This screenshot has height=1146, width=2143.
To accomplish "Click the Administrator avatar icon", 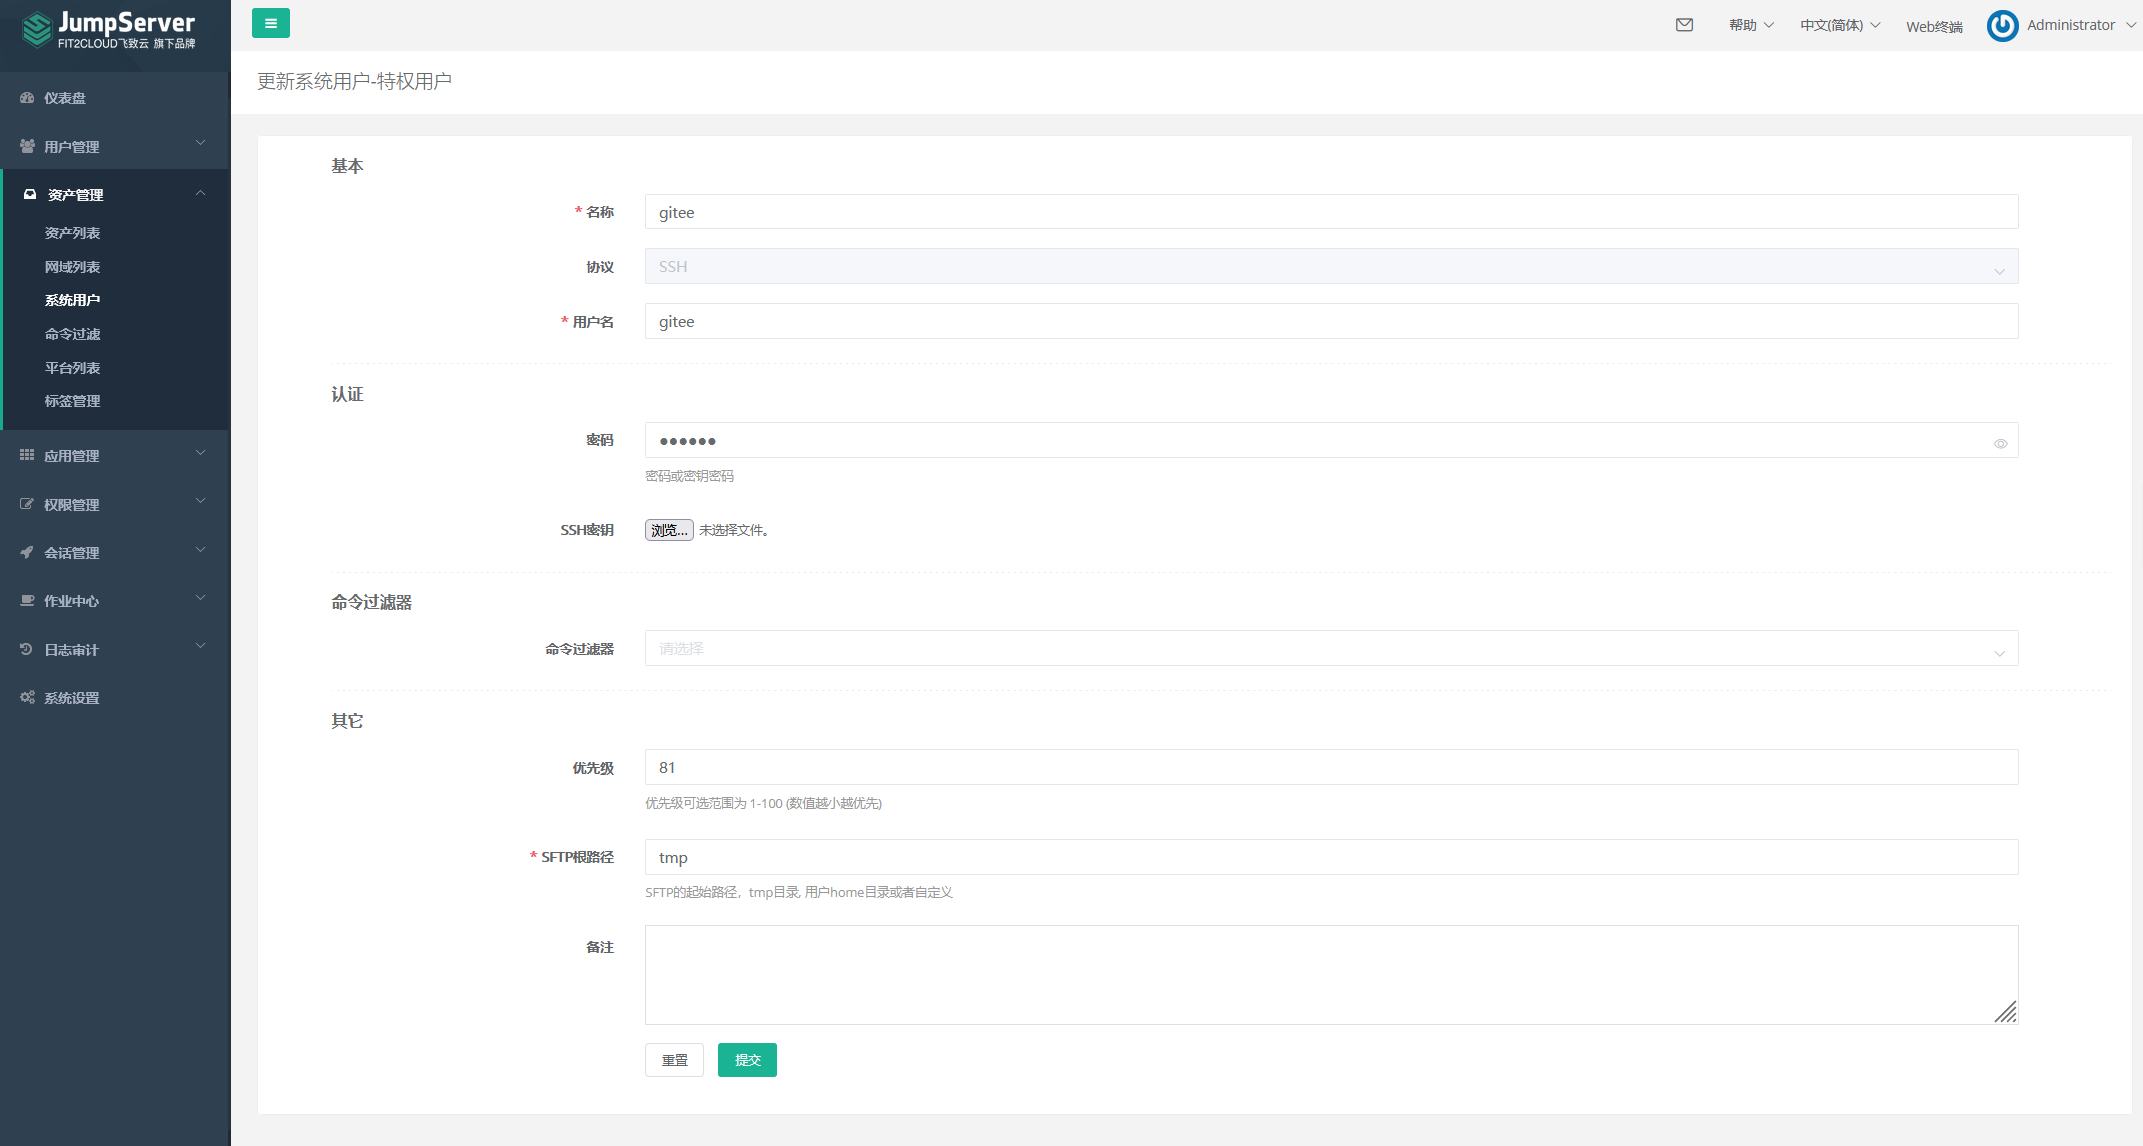I will [x=2002, y=26].
